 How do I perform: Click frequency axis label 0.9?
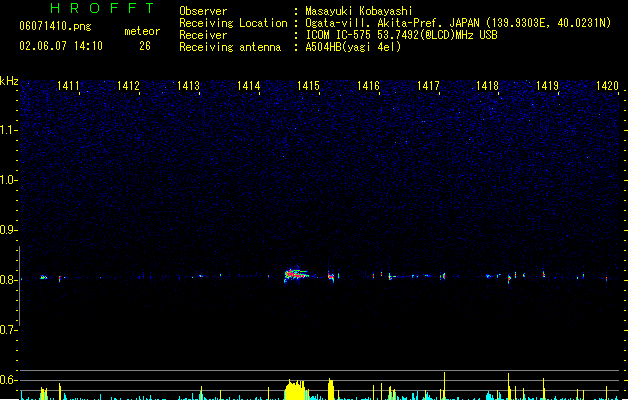click(8, 230)
